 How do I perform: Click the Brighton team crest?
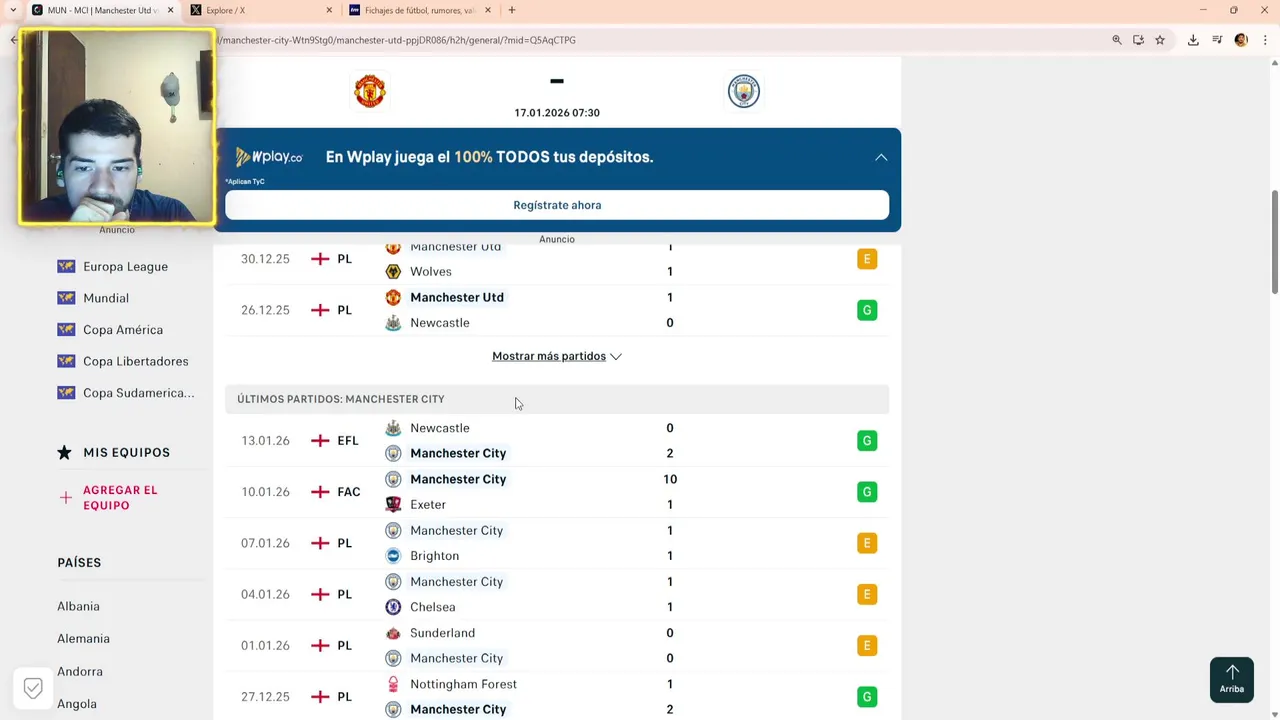(393, 556)
